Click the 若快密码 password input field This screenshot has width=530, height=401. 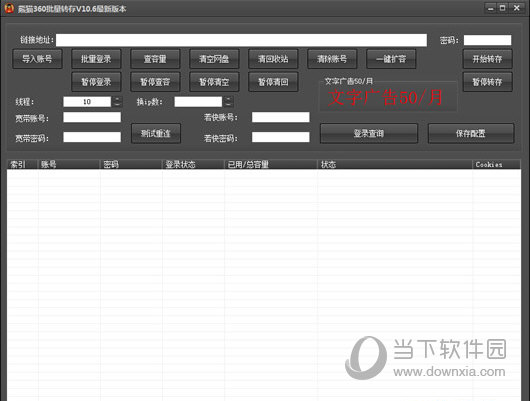[281, 137]
